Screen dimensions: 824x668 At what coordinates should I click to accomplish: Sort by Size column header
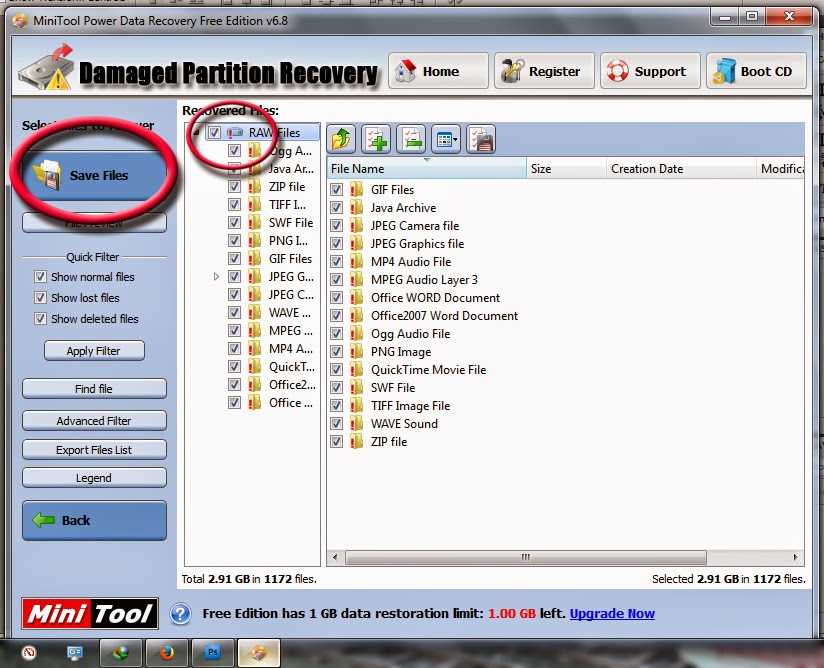tap(566, 169)
